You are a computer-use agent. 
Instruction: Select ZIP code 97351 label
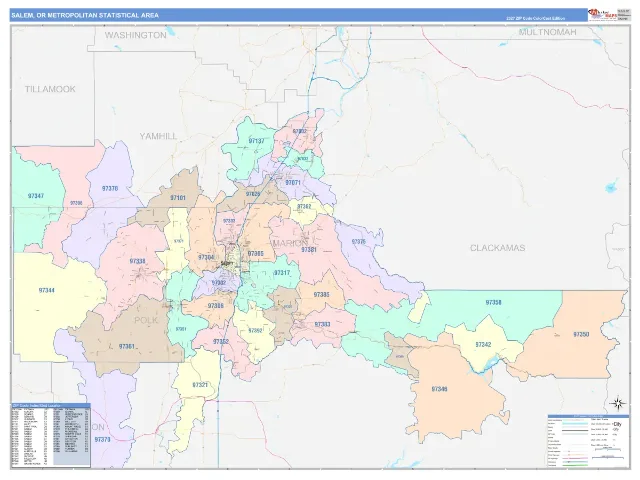(181, 329)
